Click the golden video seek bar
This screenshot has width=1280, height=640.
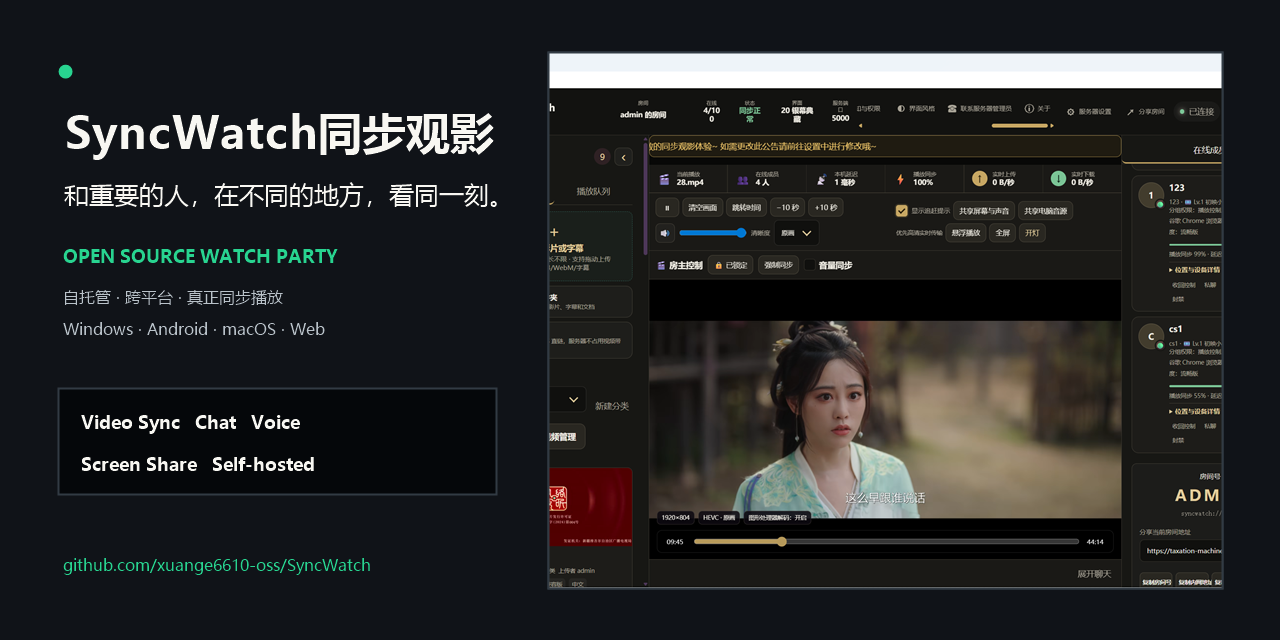click(x=886, y=541)
